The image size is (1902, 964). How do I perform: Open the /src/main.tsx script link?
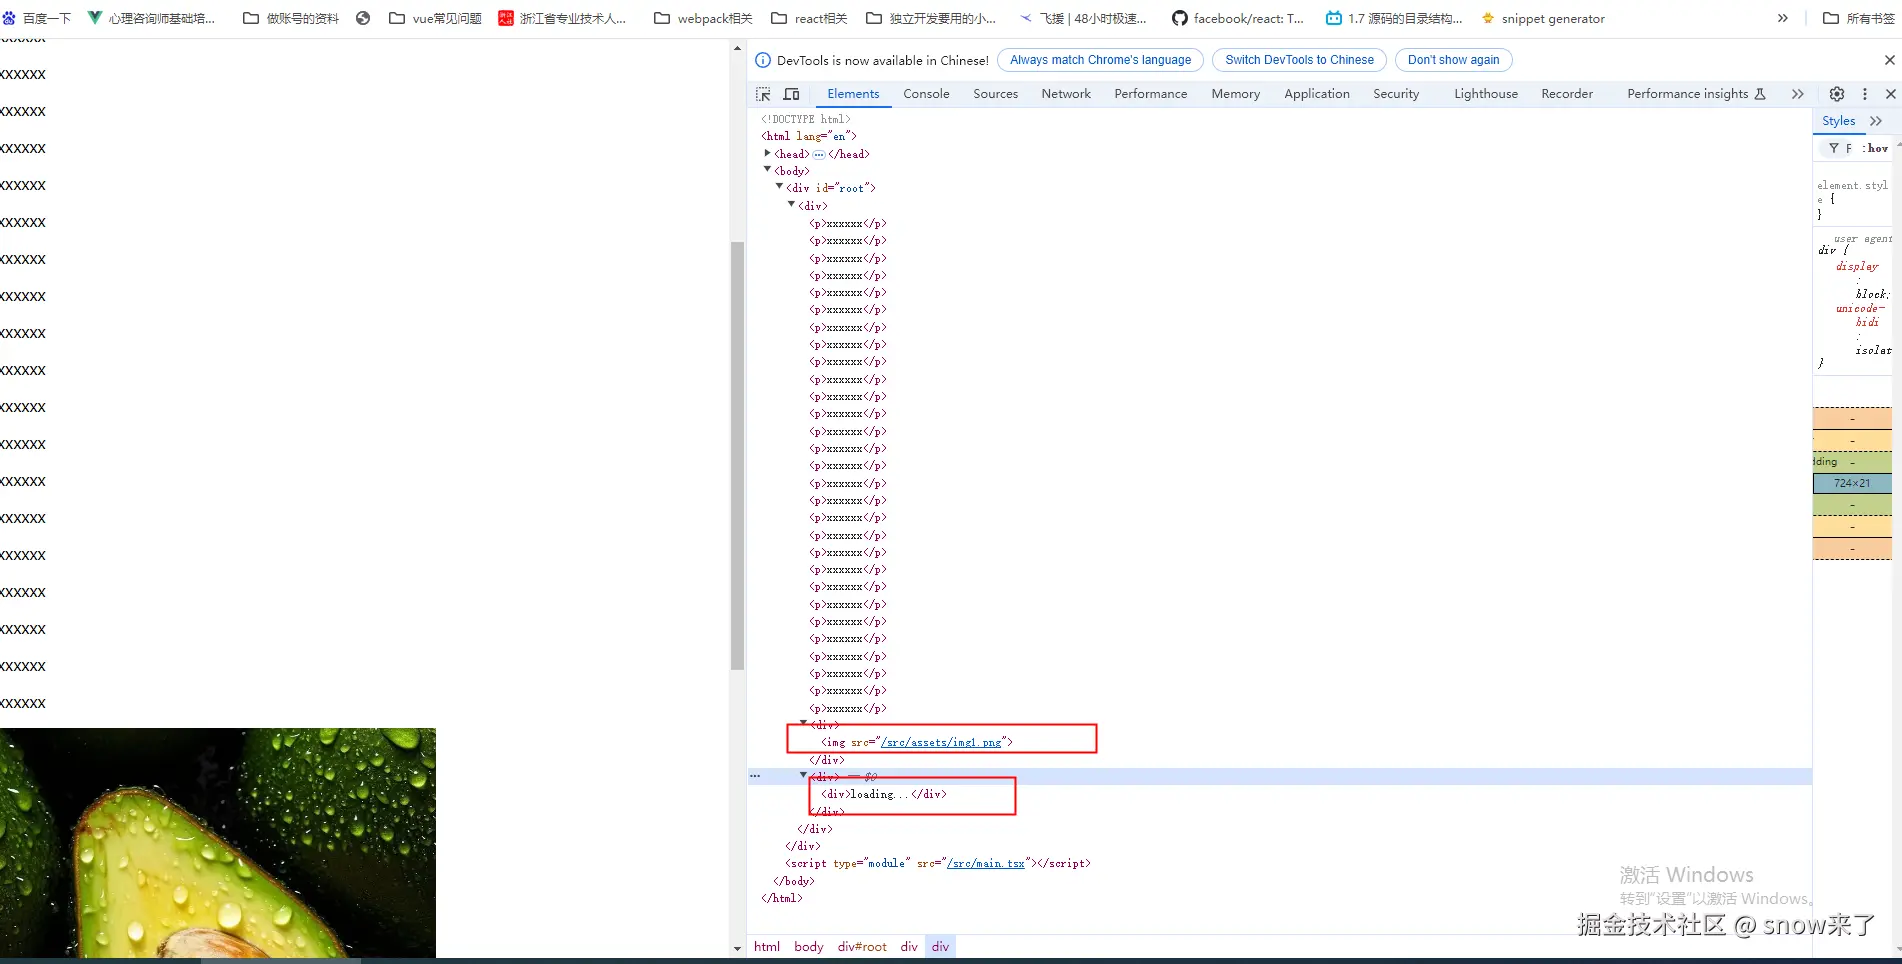(x=985, y=863)
